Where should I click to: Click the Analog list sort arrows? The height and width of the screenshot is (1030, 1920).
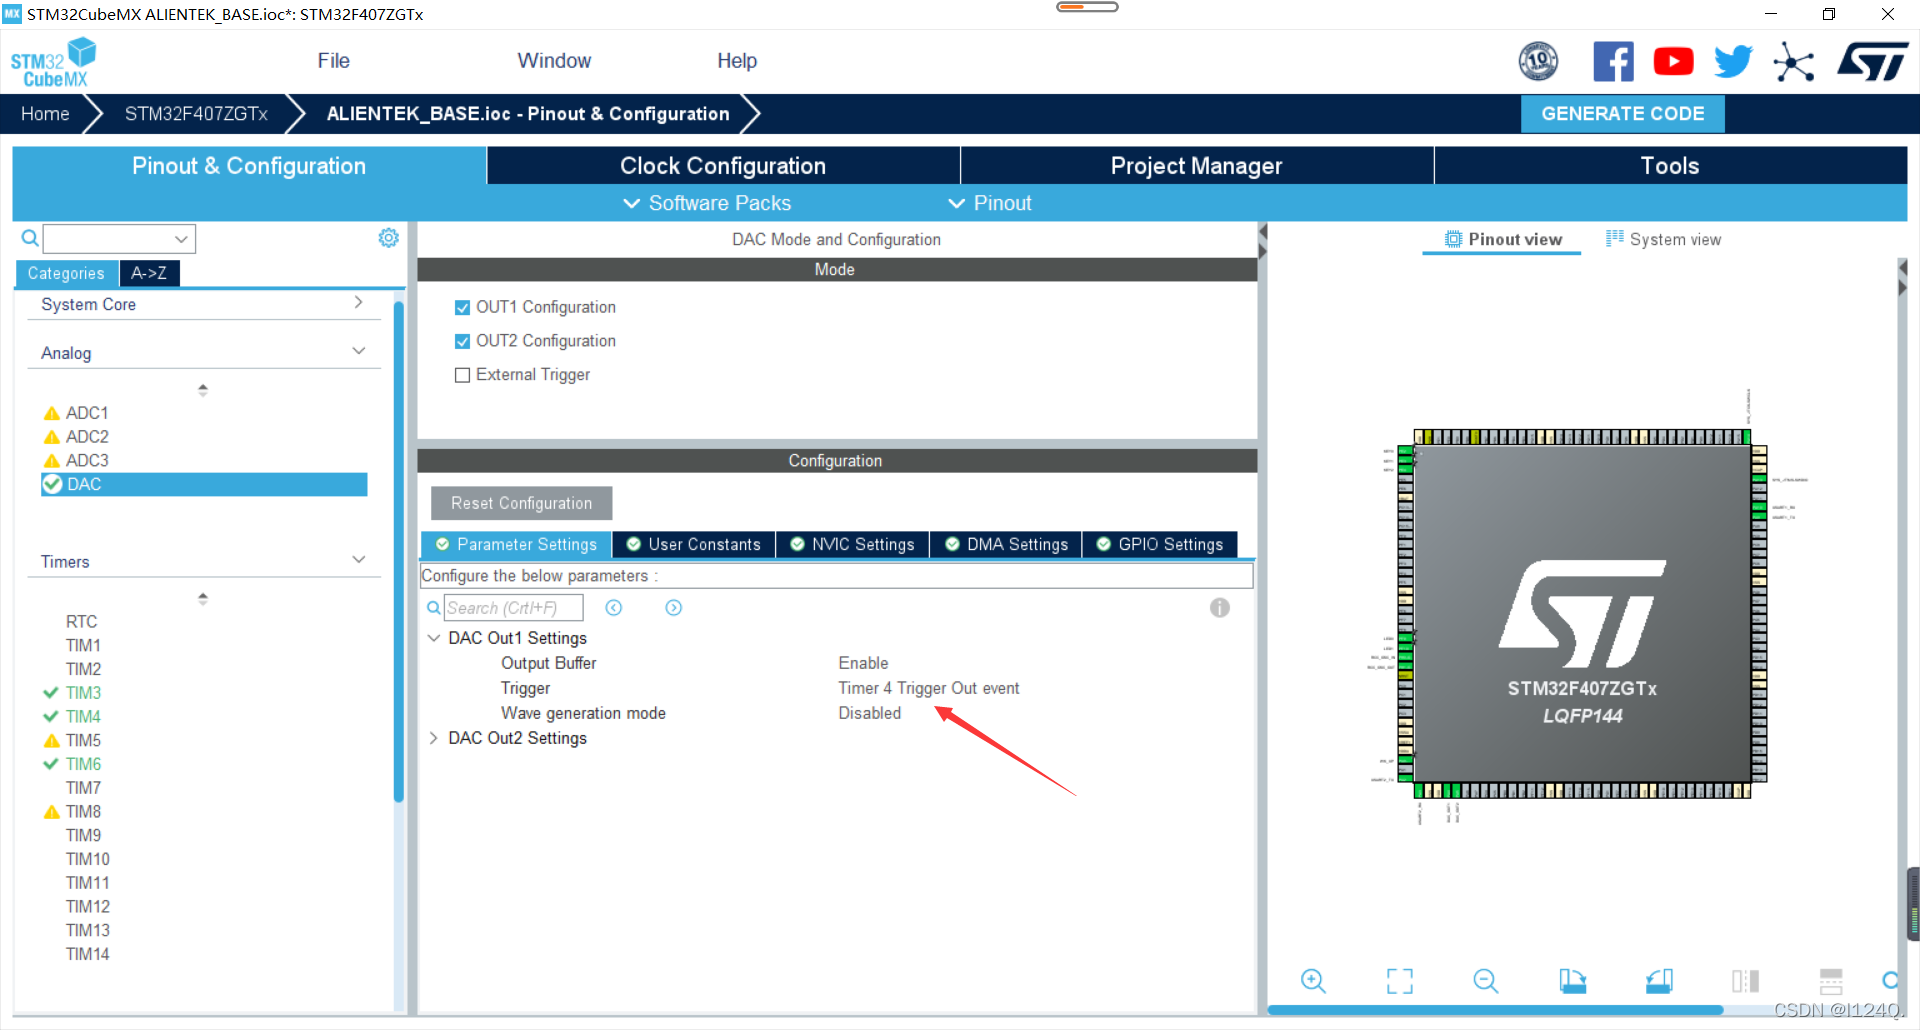tap(203, 390)
